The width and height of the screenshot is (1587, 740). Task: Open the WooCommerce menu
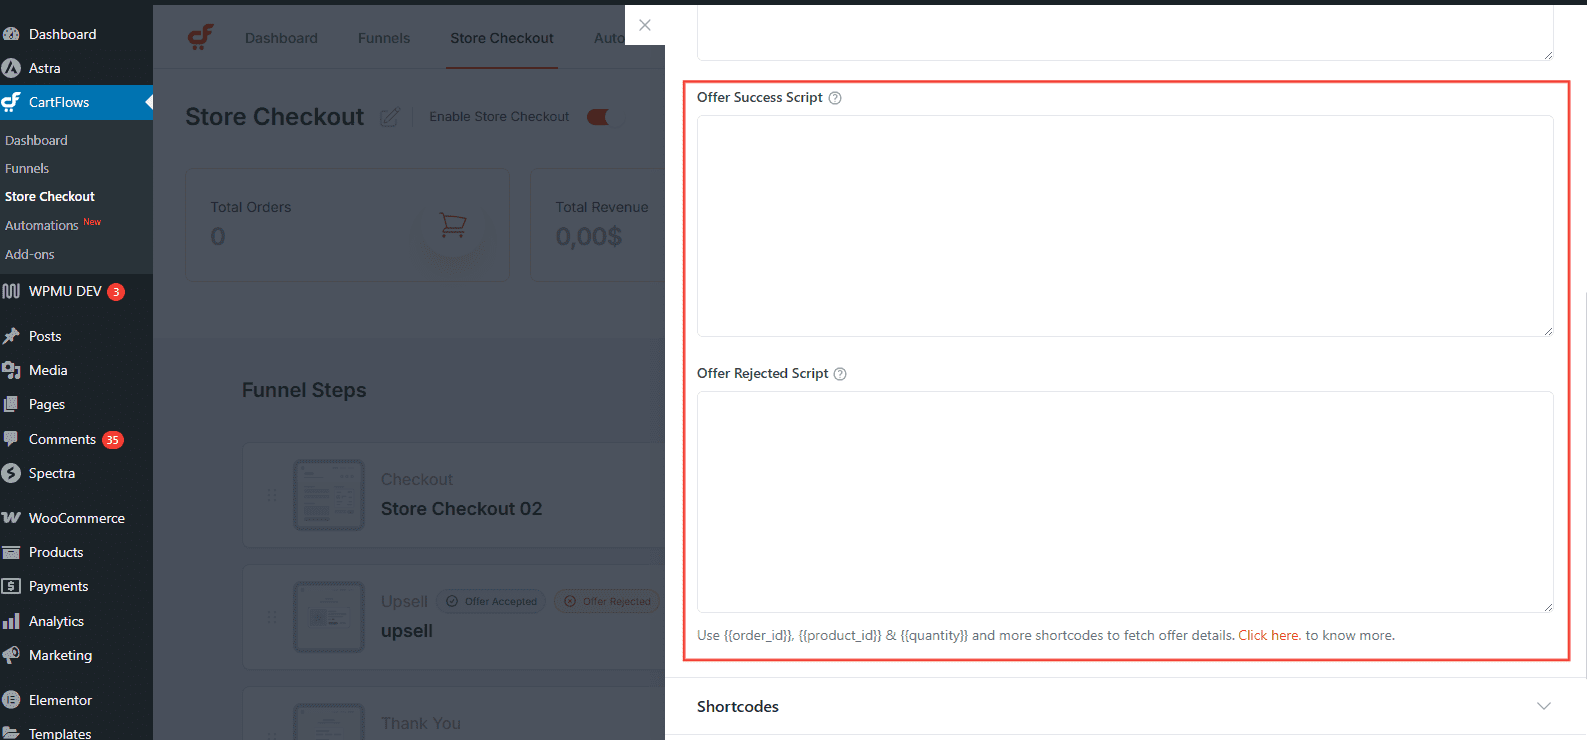(76, 518)
